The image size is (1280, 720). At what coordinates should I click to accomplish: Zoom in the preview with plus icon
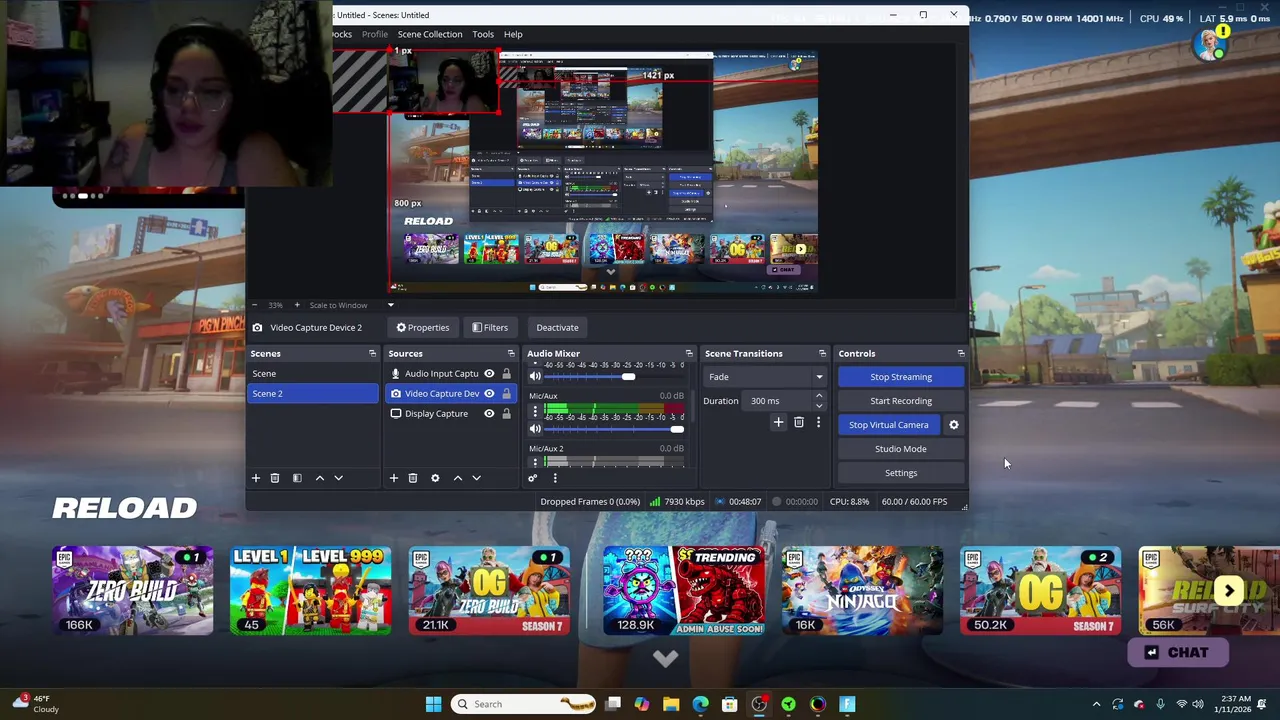(x=296, y=305)
